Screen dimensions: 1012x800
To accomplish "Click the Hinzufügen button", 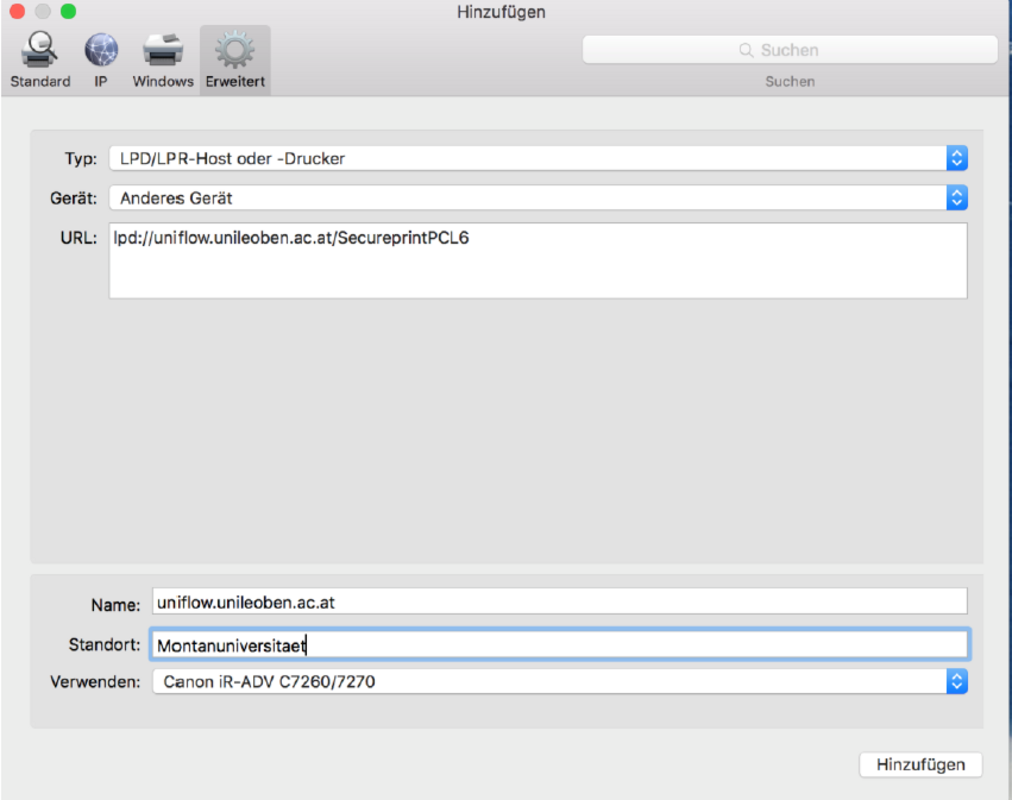I will tap(920, 764).
